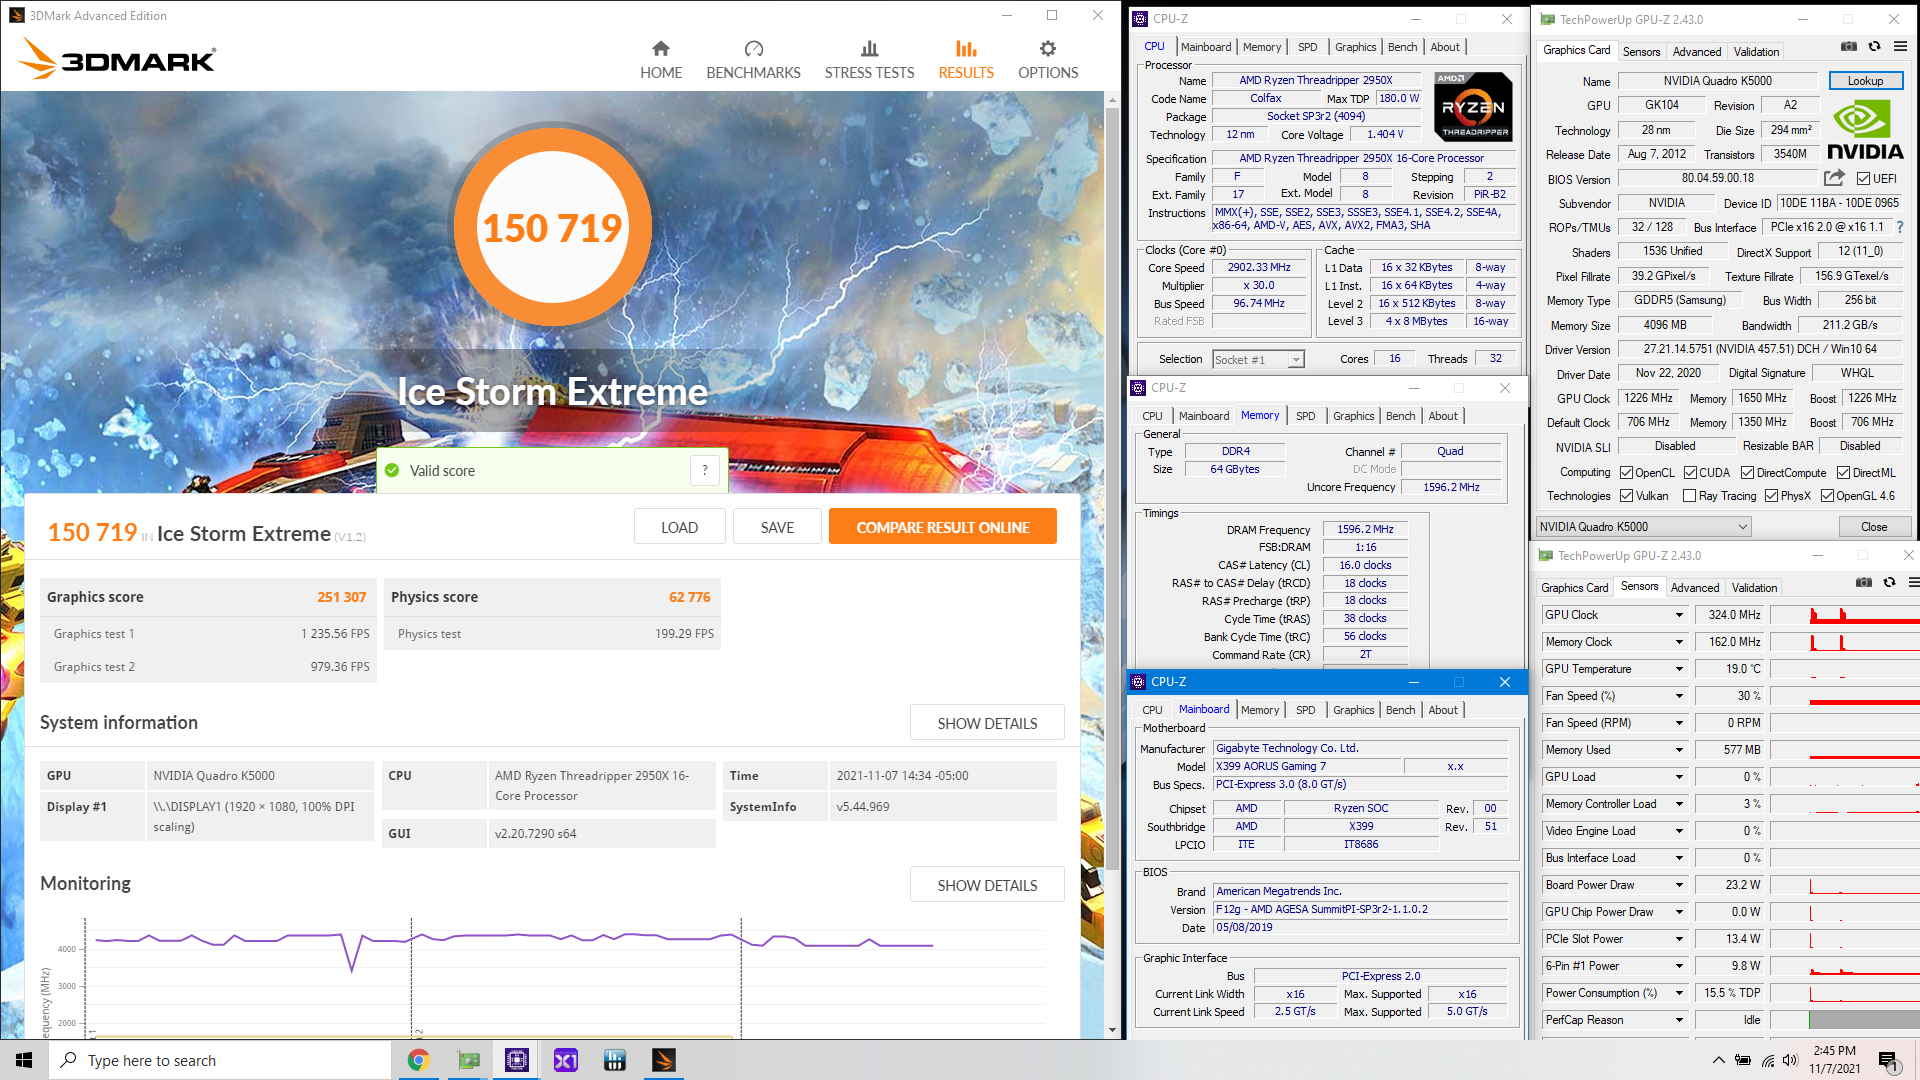Open the Advanced tab in GPU-Z Graphics Card window
This screenshot has width=1920, height=1080.
click(x=1697, y=52)
